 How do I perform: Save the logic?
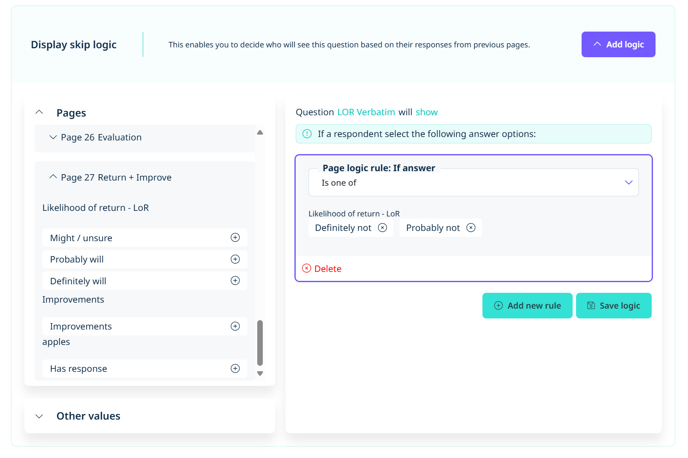coord(613,306)
